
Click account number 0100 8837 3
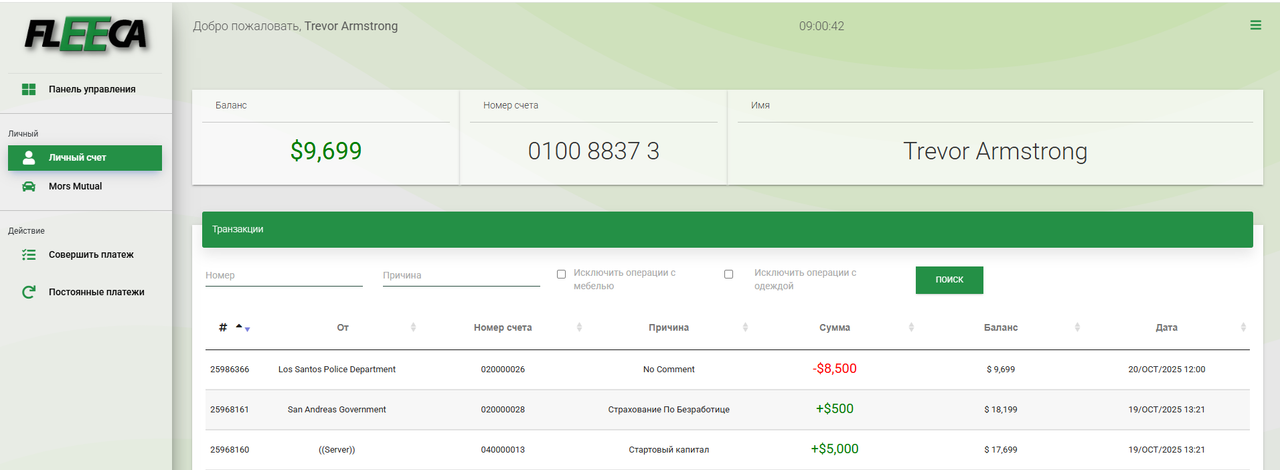point(594,151)
